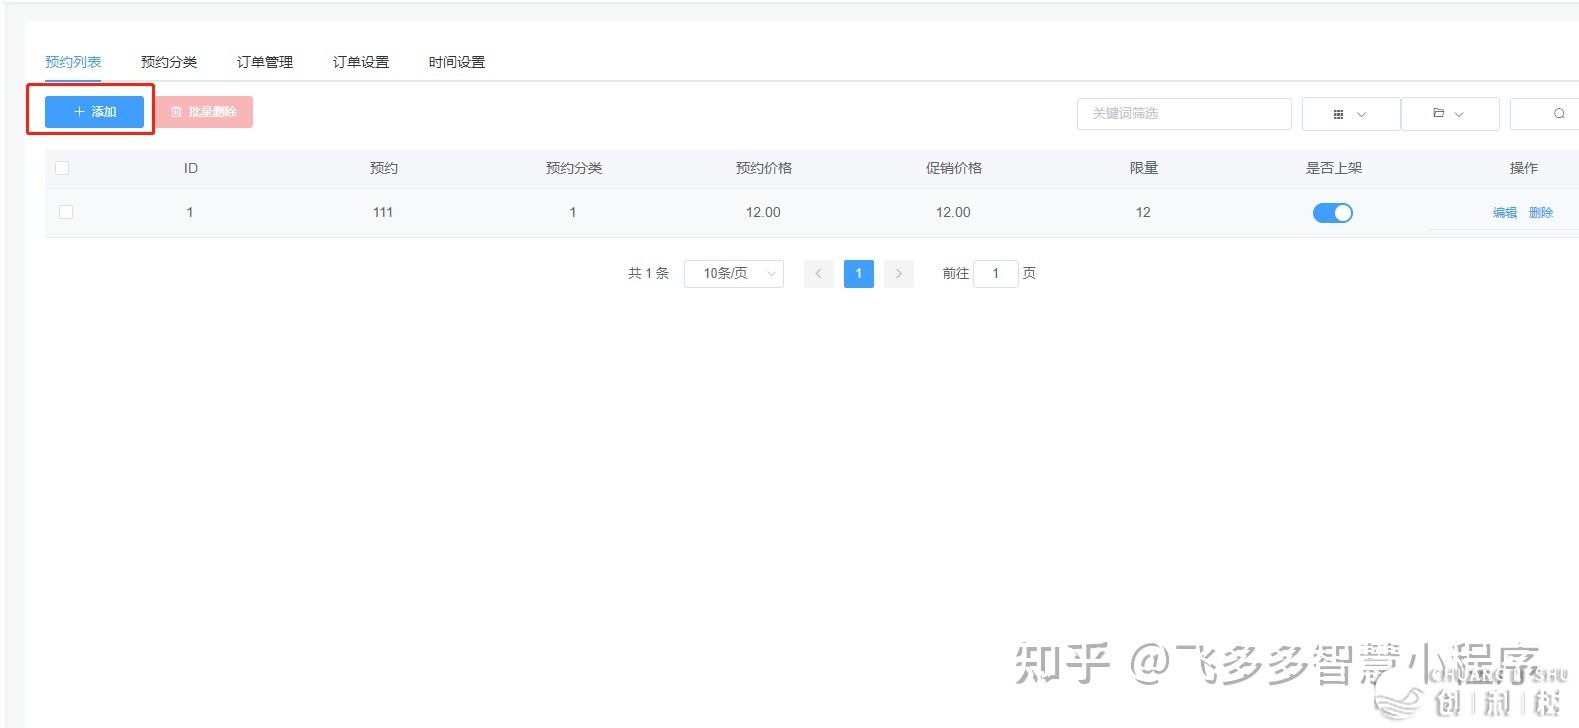Click the 编辑 link for row 1

[x=1504, y=213]
